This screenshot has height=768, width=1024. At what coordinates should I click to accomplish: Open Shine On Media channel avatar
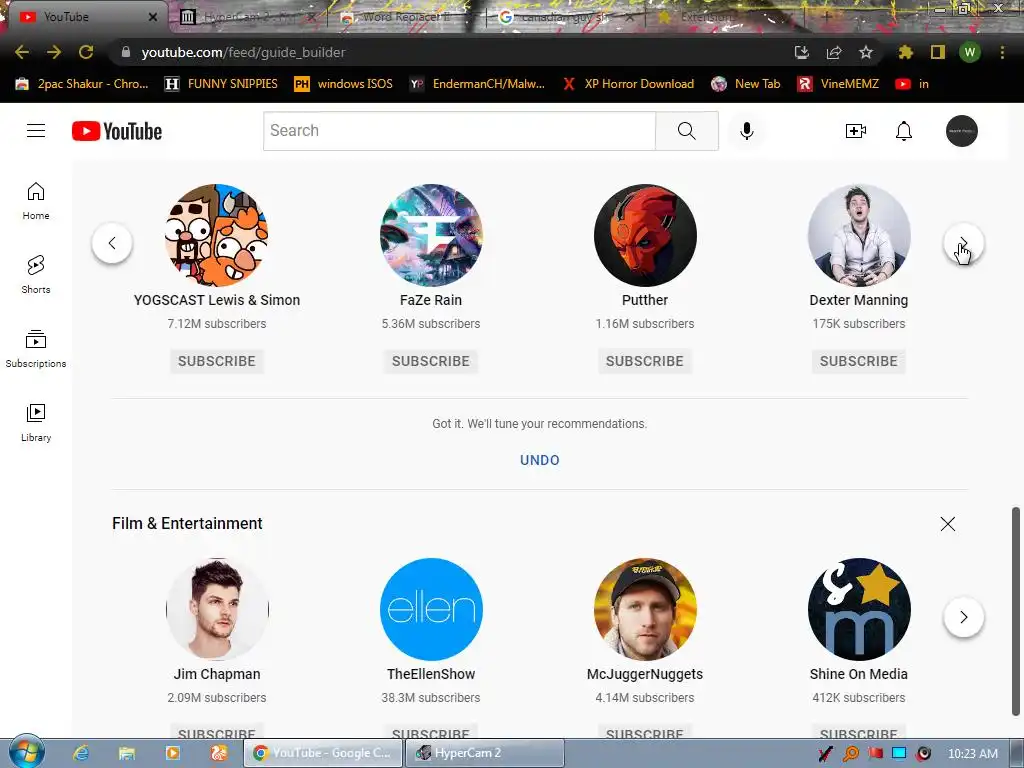pos(859,609)
